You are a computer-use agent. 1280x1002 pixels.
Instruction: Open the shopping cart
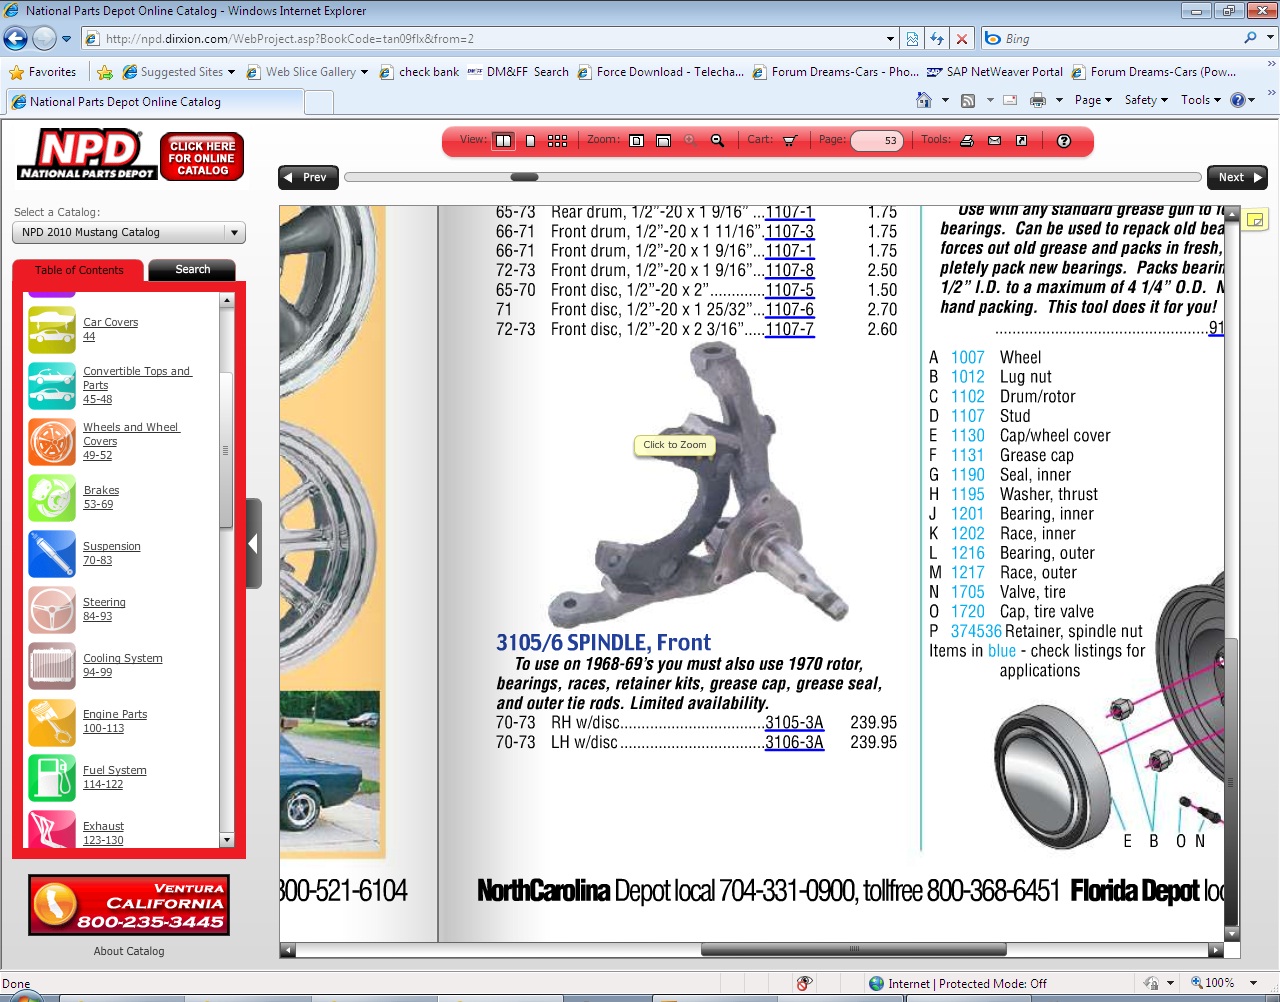790,141
